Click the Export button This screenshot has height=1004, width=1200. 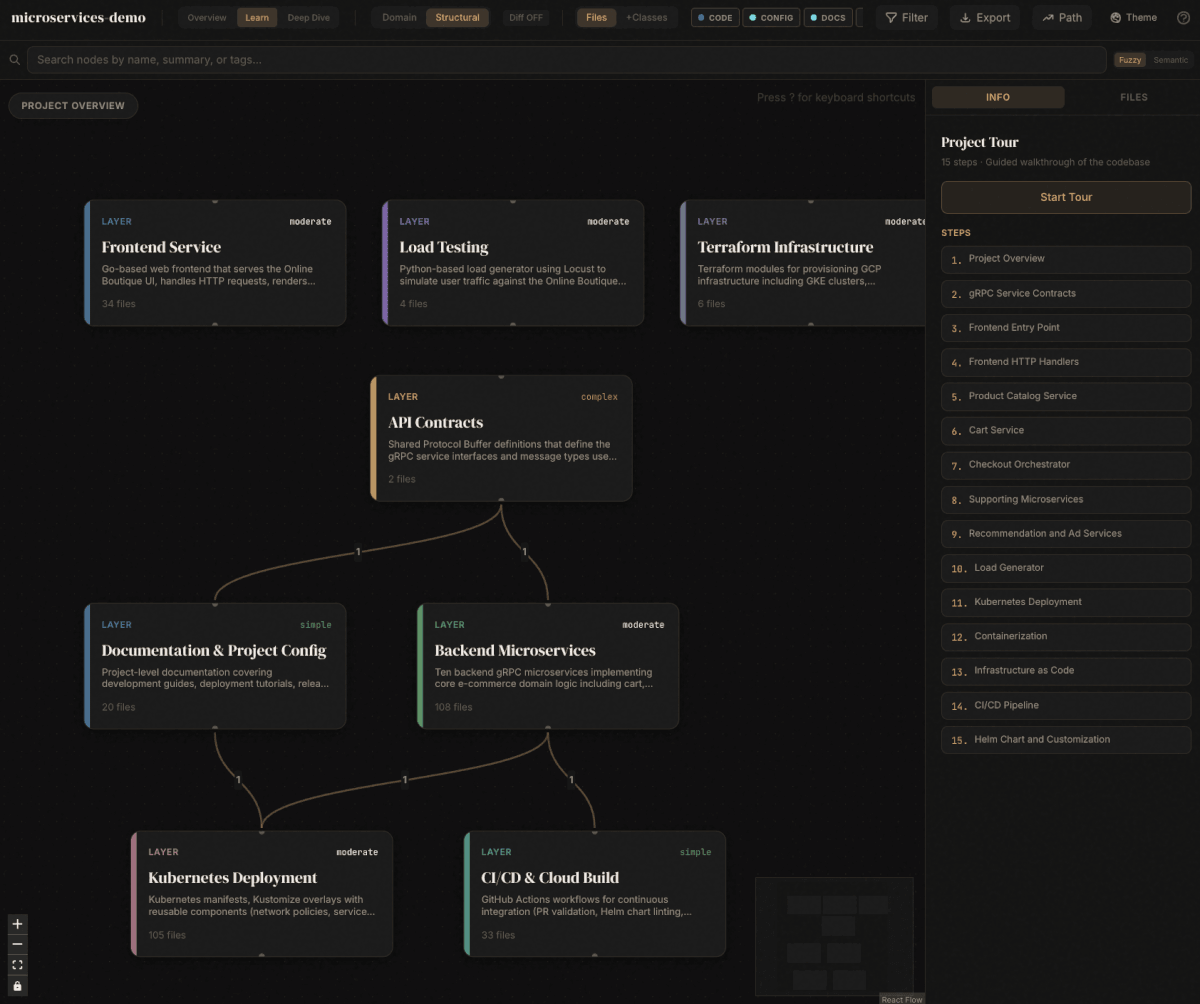[985, 18]
